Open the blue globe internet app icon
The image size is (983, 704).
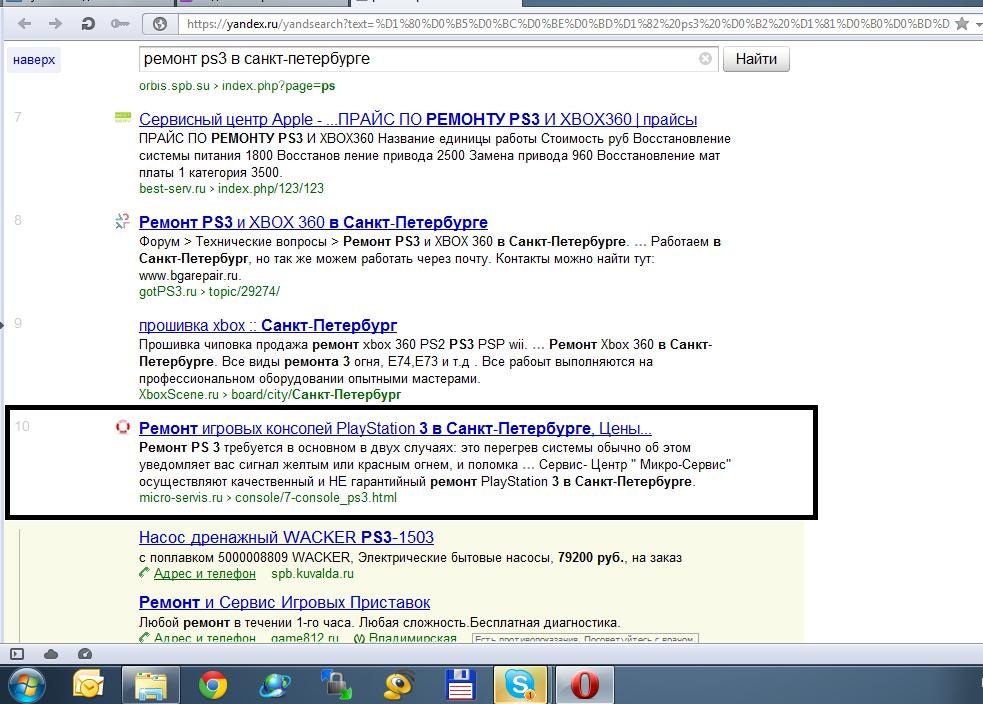point(275,685)
